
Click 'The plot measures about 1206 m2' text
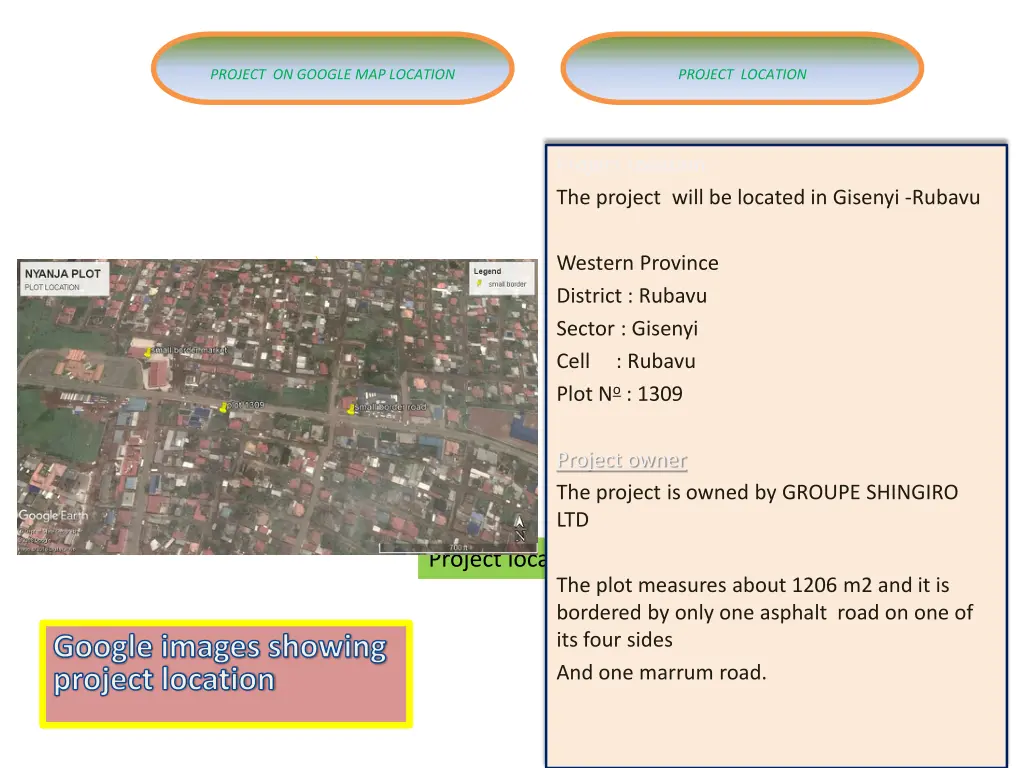[x=714, y=585]
